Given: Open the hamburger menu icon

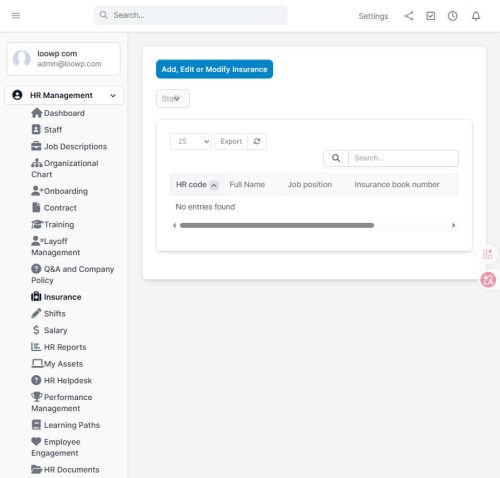Looking at the screenshot, I should coord(16,16).
